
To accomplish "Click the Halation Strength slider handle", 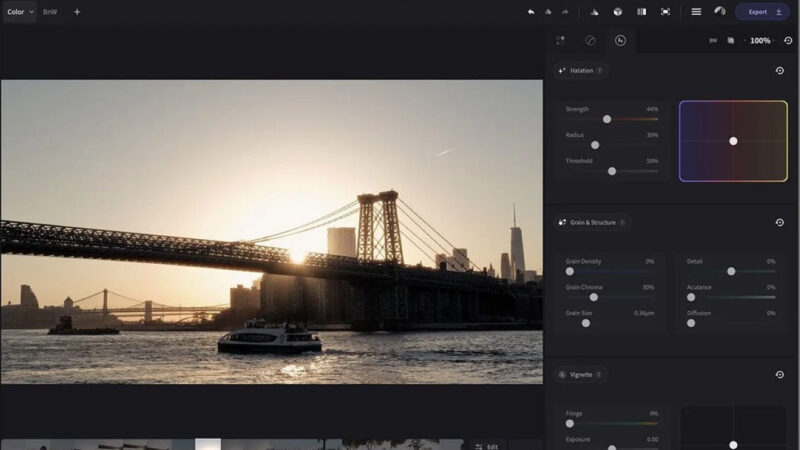I will [607, 119].
